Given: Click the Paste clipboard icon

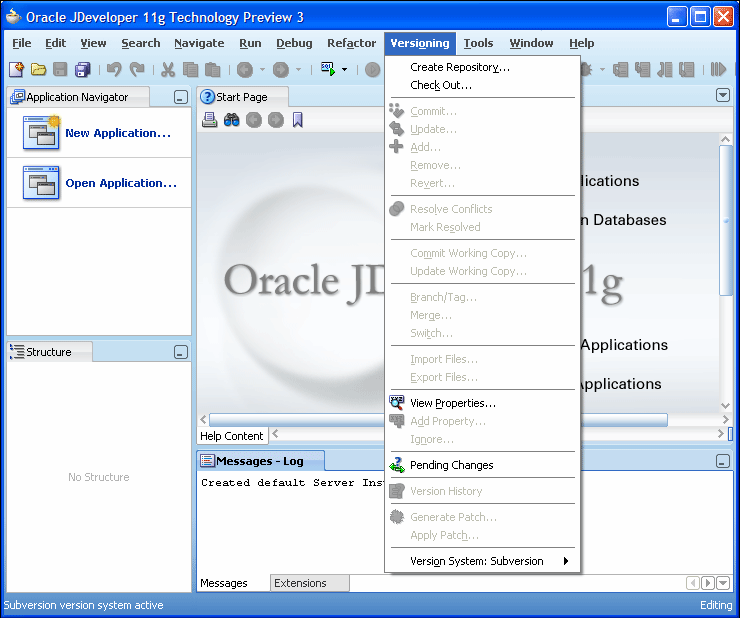Looking at the screenshot, I should coord(213,69).
